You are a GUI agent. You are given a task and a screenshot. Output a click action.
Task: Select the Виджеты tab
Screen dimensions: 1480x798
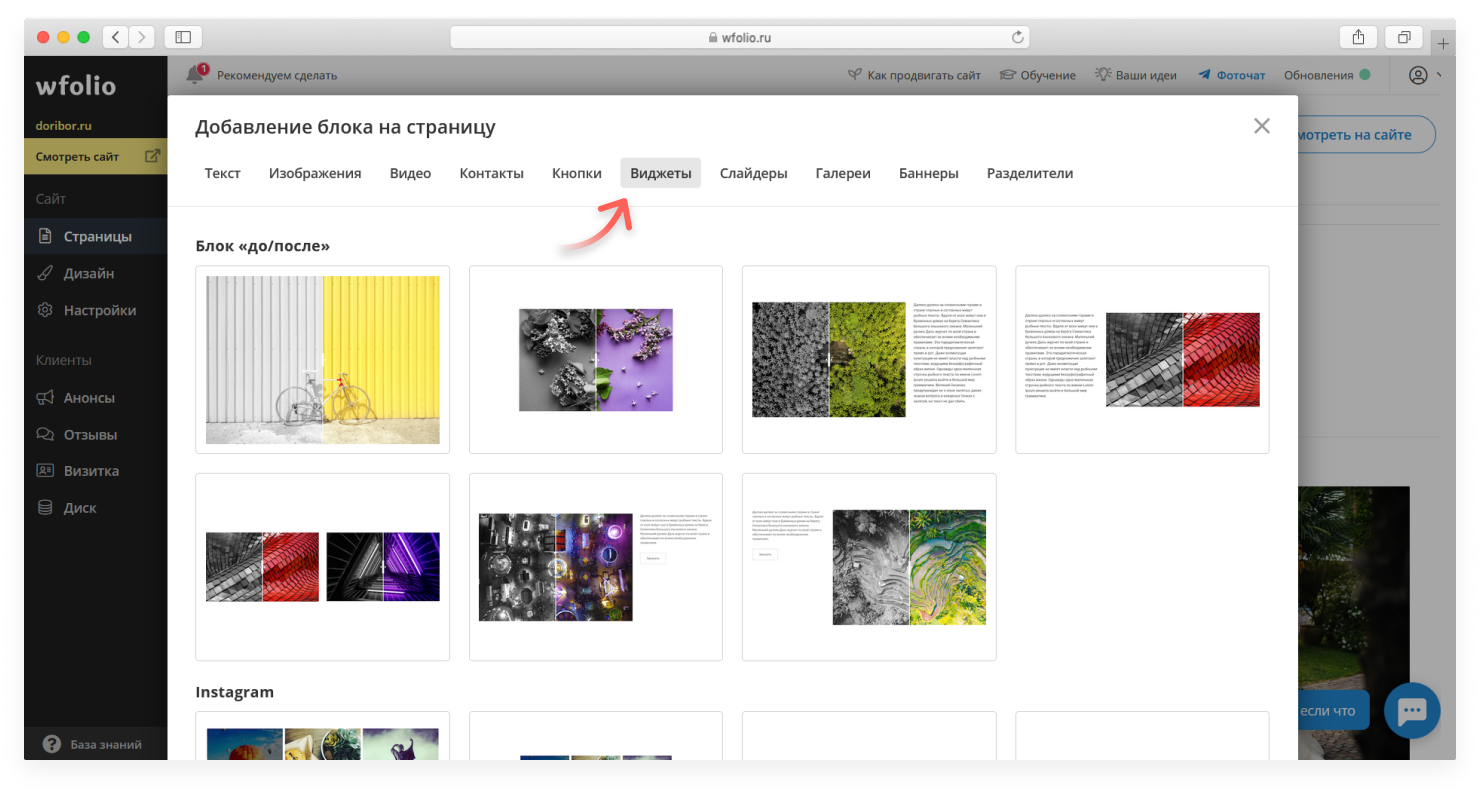click(x=660, y=173)
